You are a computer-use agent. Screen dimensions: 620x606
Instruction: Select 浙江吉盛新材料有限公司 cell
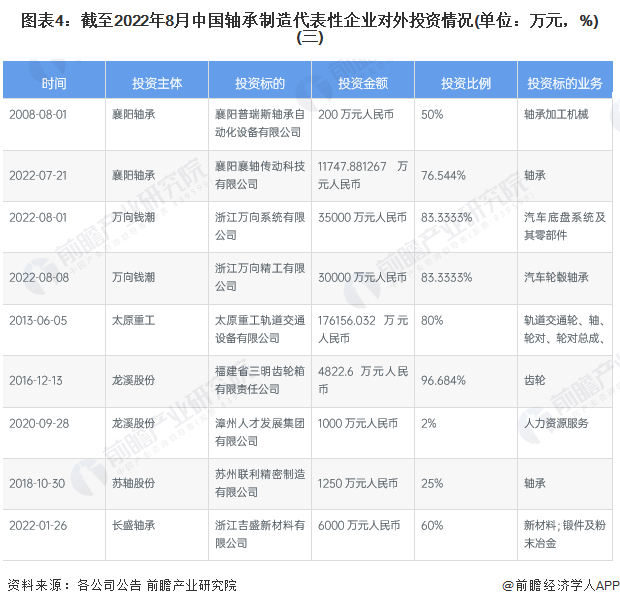click(260, 534)
